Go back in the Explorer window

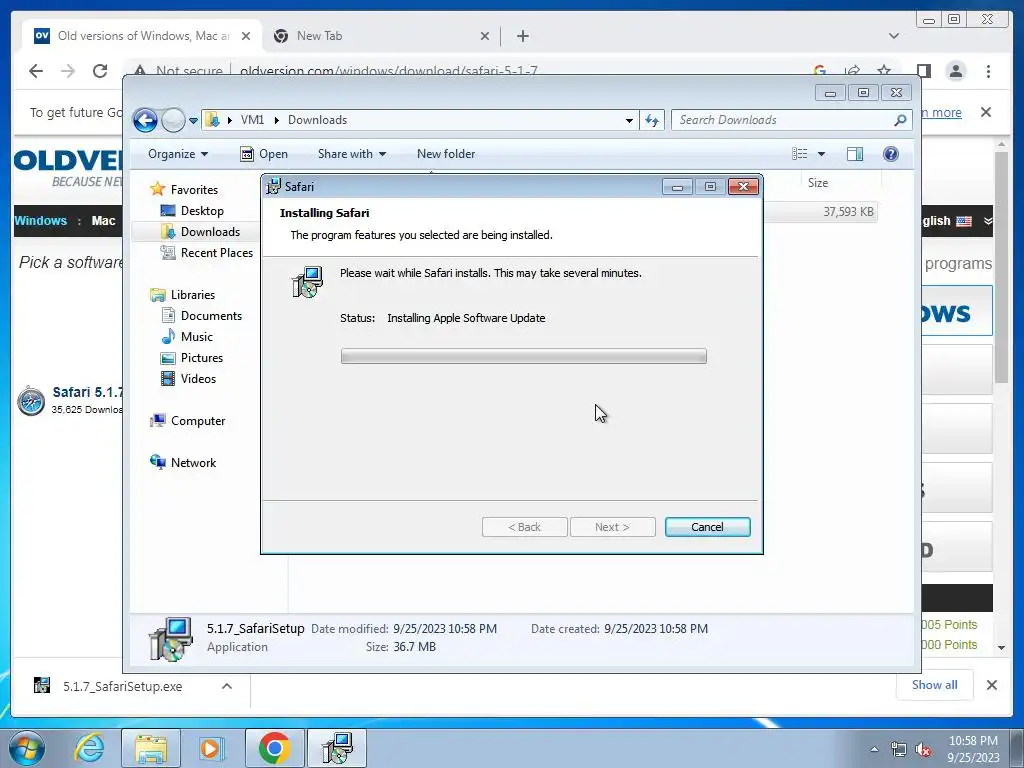tap(146, 120)
